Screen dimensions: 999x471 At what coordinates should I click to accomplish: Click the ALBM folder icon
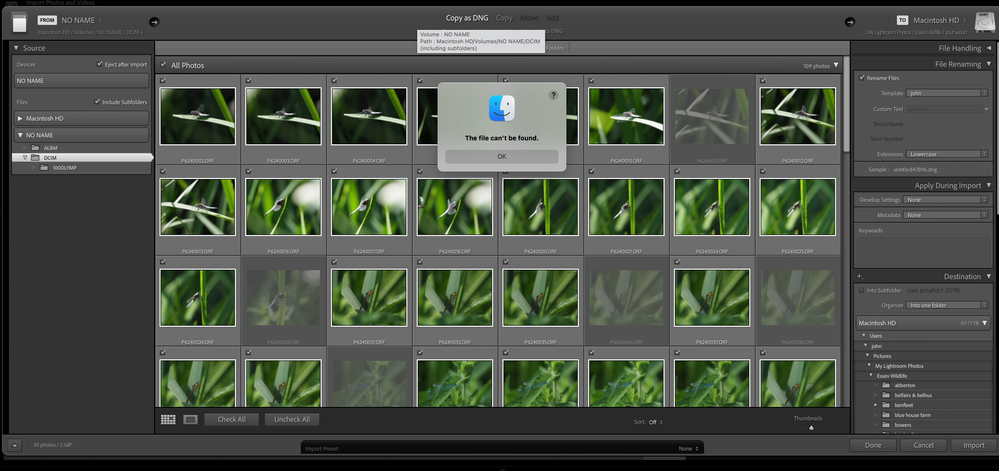click(36, 148)
